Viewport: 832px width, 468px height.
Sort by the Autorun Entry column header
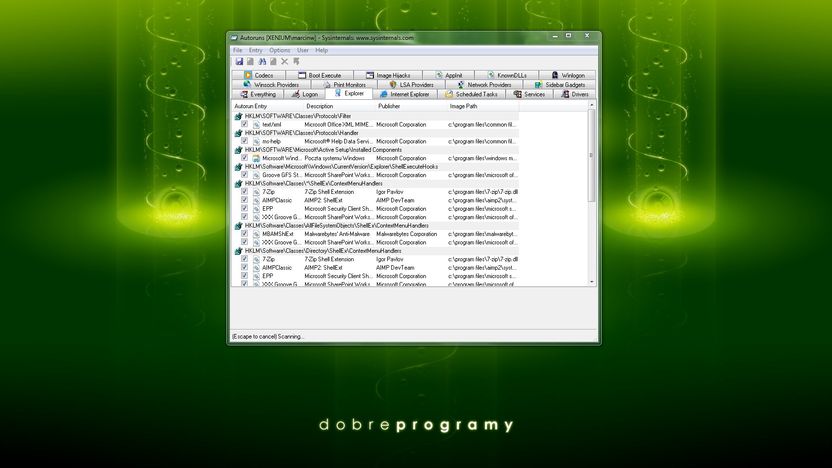(268, 107)
